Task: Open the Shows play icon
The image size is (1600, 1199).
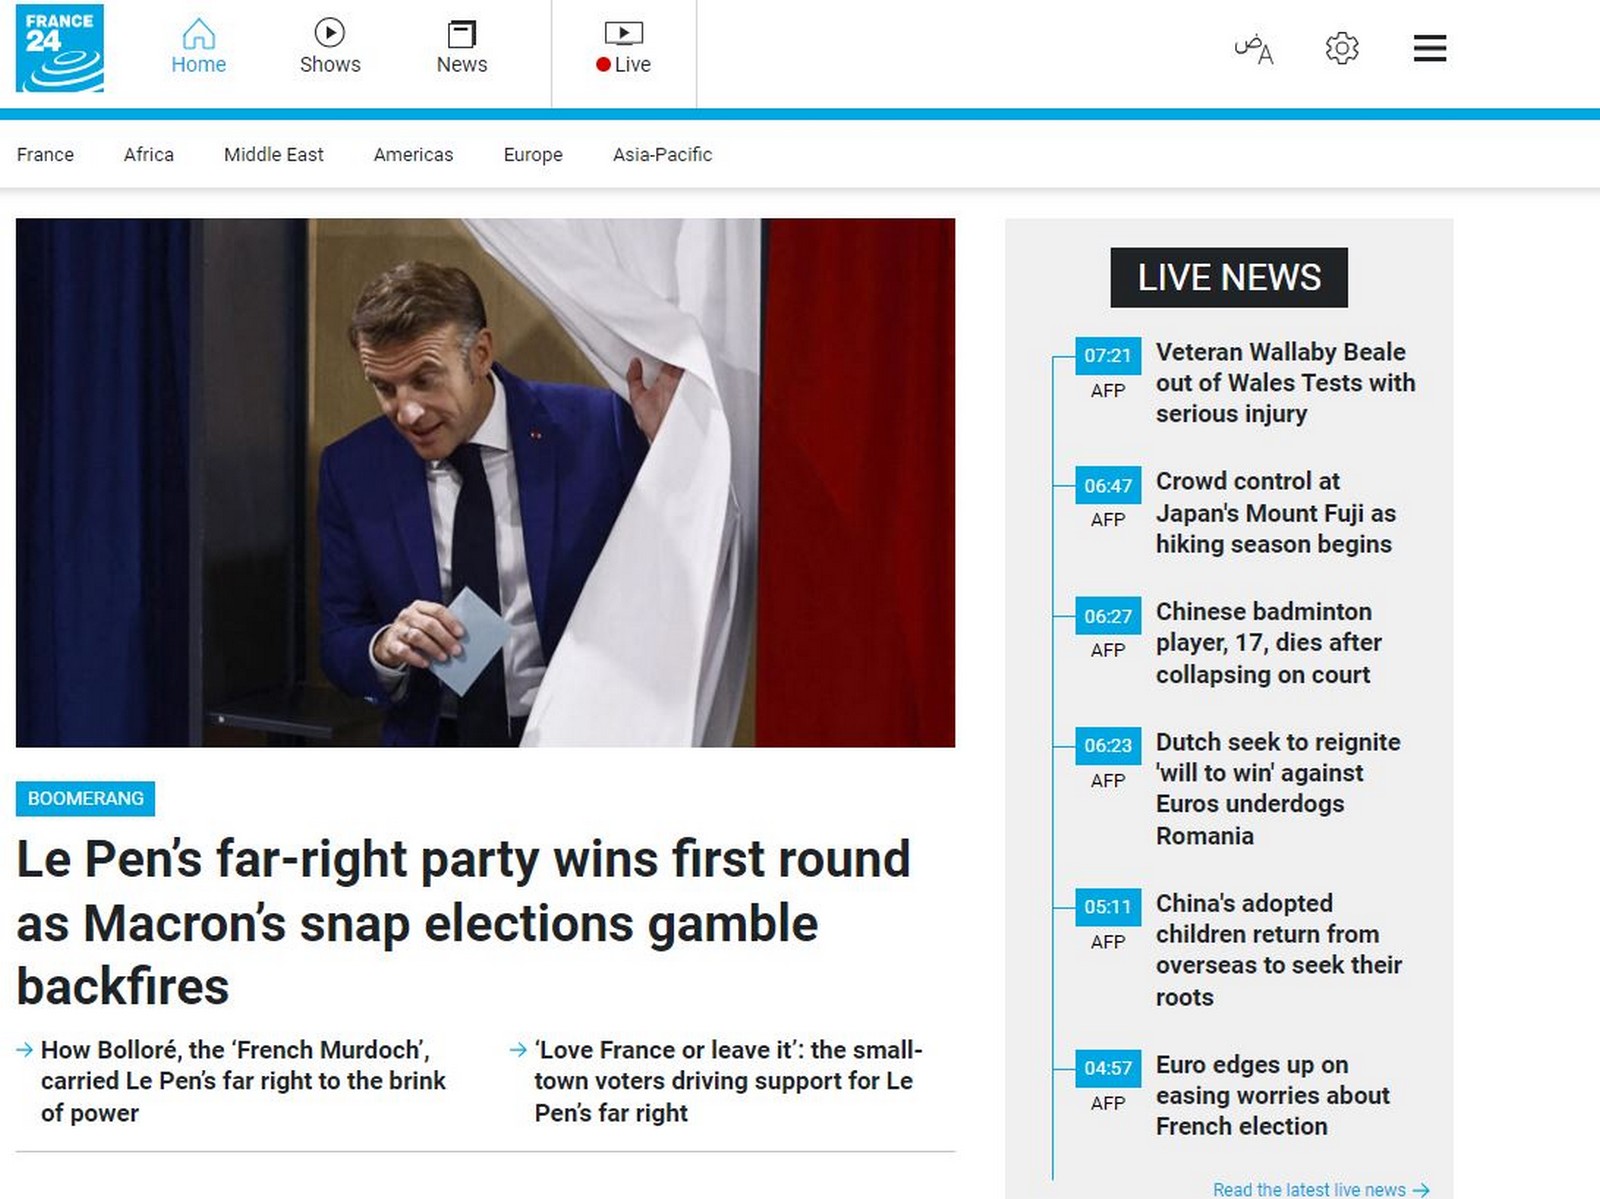Action: pyautogui.click(x=329, y=33)
